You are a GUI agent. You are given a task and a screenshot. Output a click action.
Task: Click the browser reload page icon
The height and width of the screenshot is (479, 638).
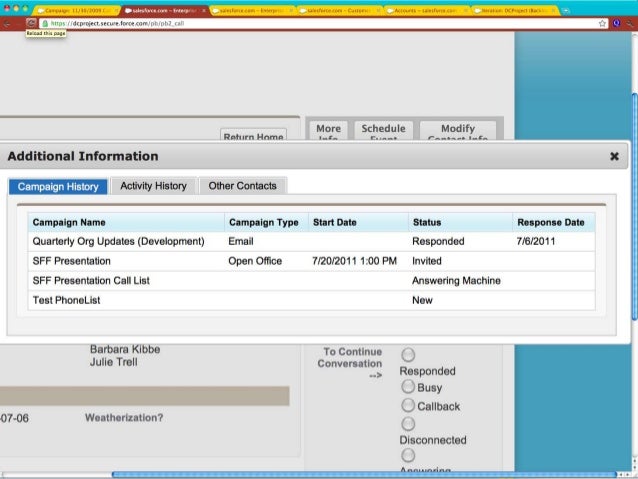point(31,22)
